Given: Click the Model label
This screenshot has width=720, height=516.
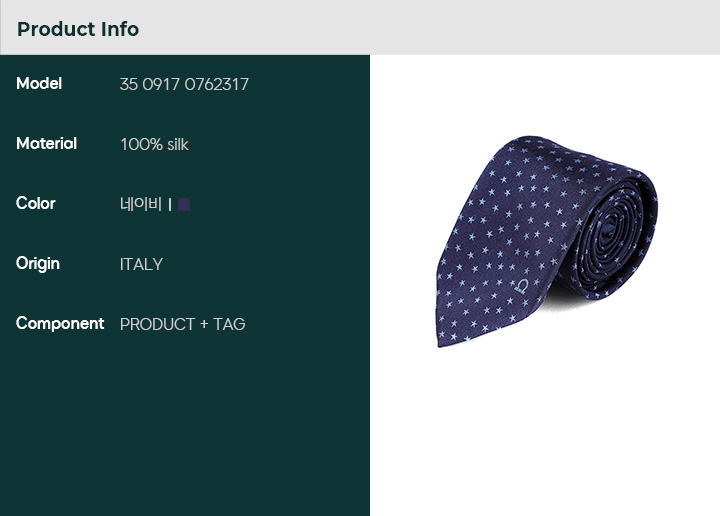Looking at the screenshot, I should click(x=39, y=84).
